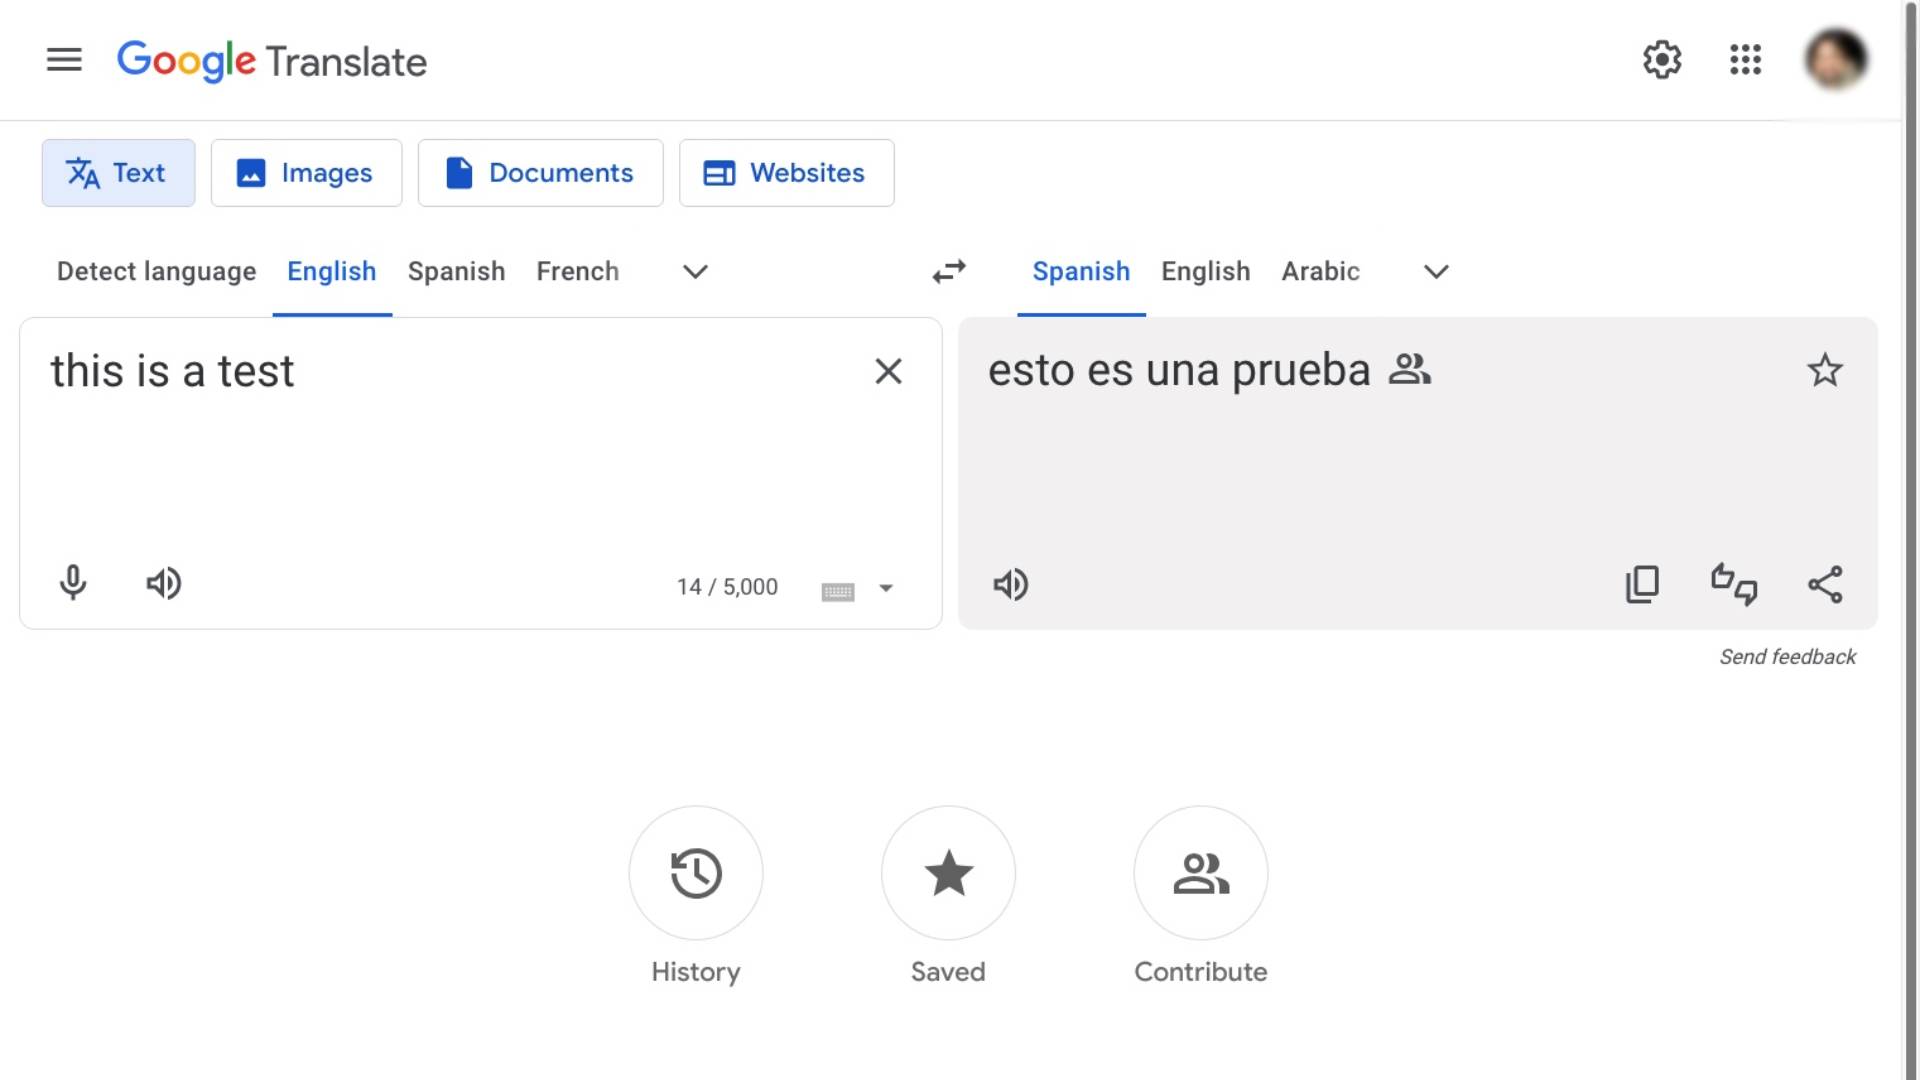Select French as source language
This screenshot has width=1920, height=1080.
click(577, 271)
